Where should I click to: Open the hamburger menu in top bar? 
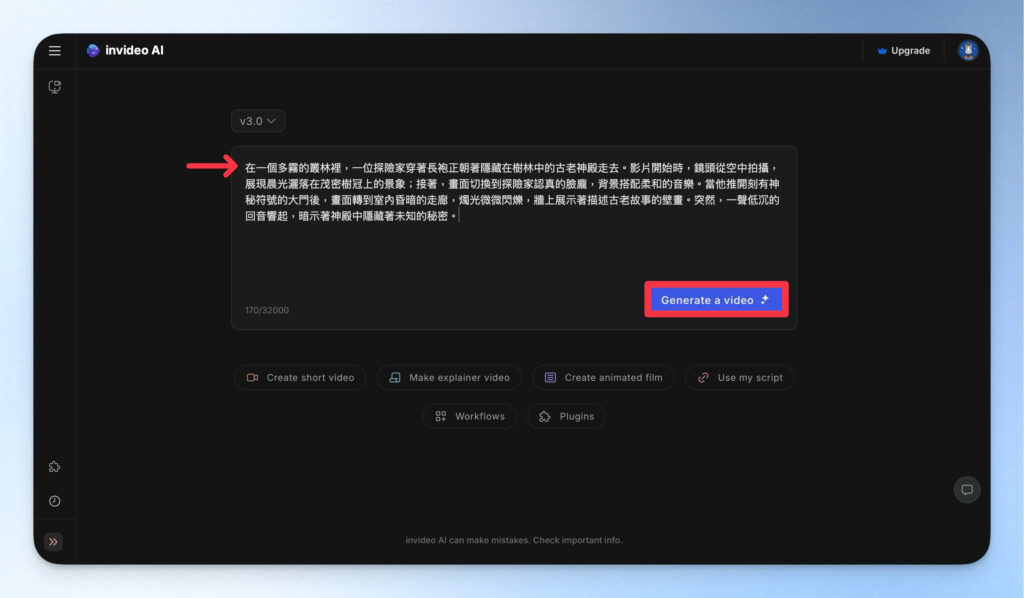[55, 51]
